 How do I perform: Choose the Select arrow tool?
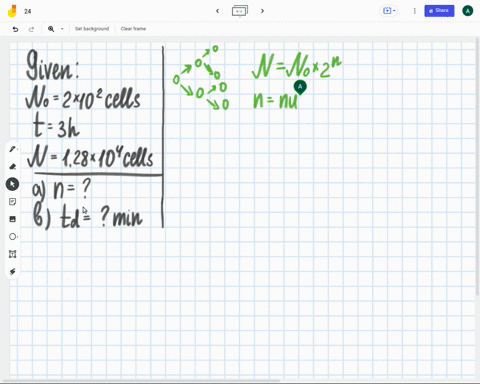[x=13, y=184]
